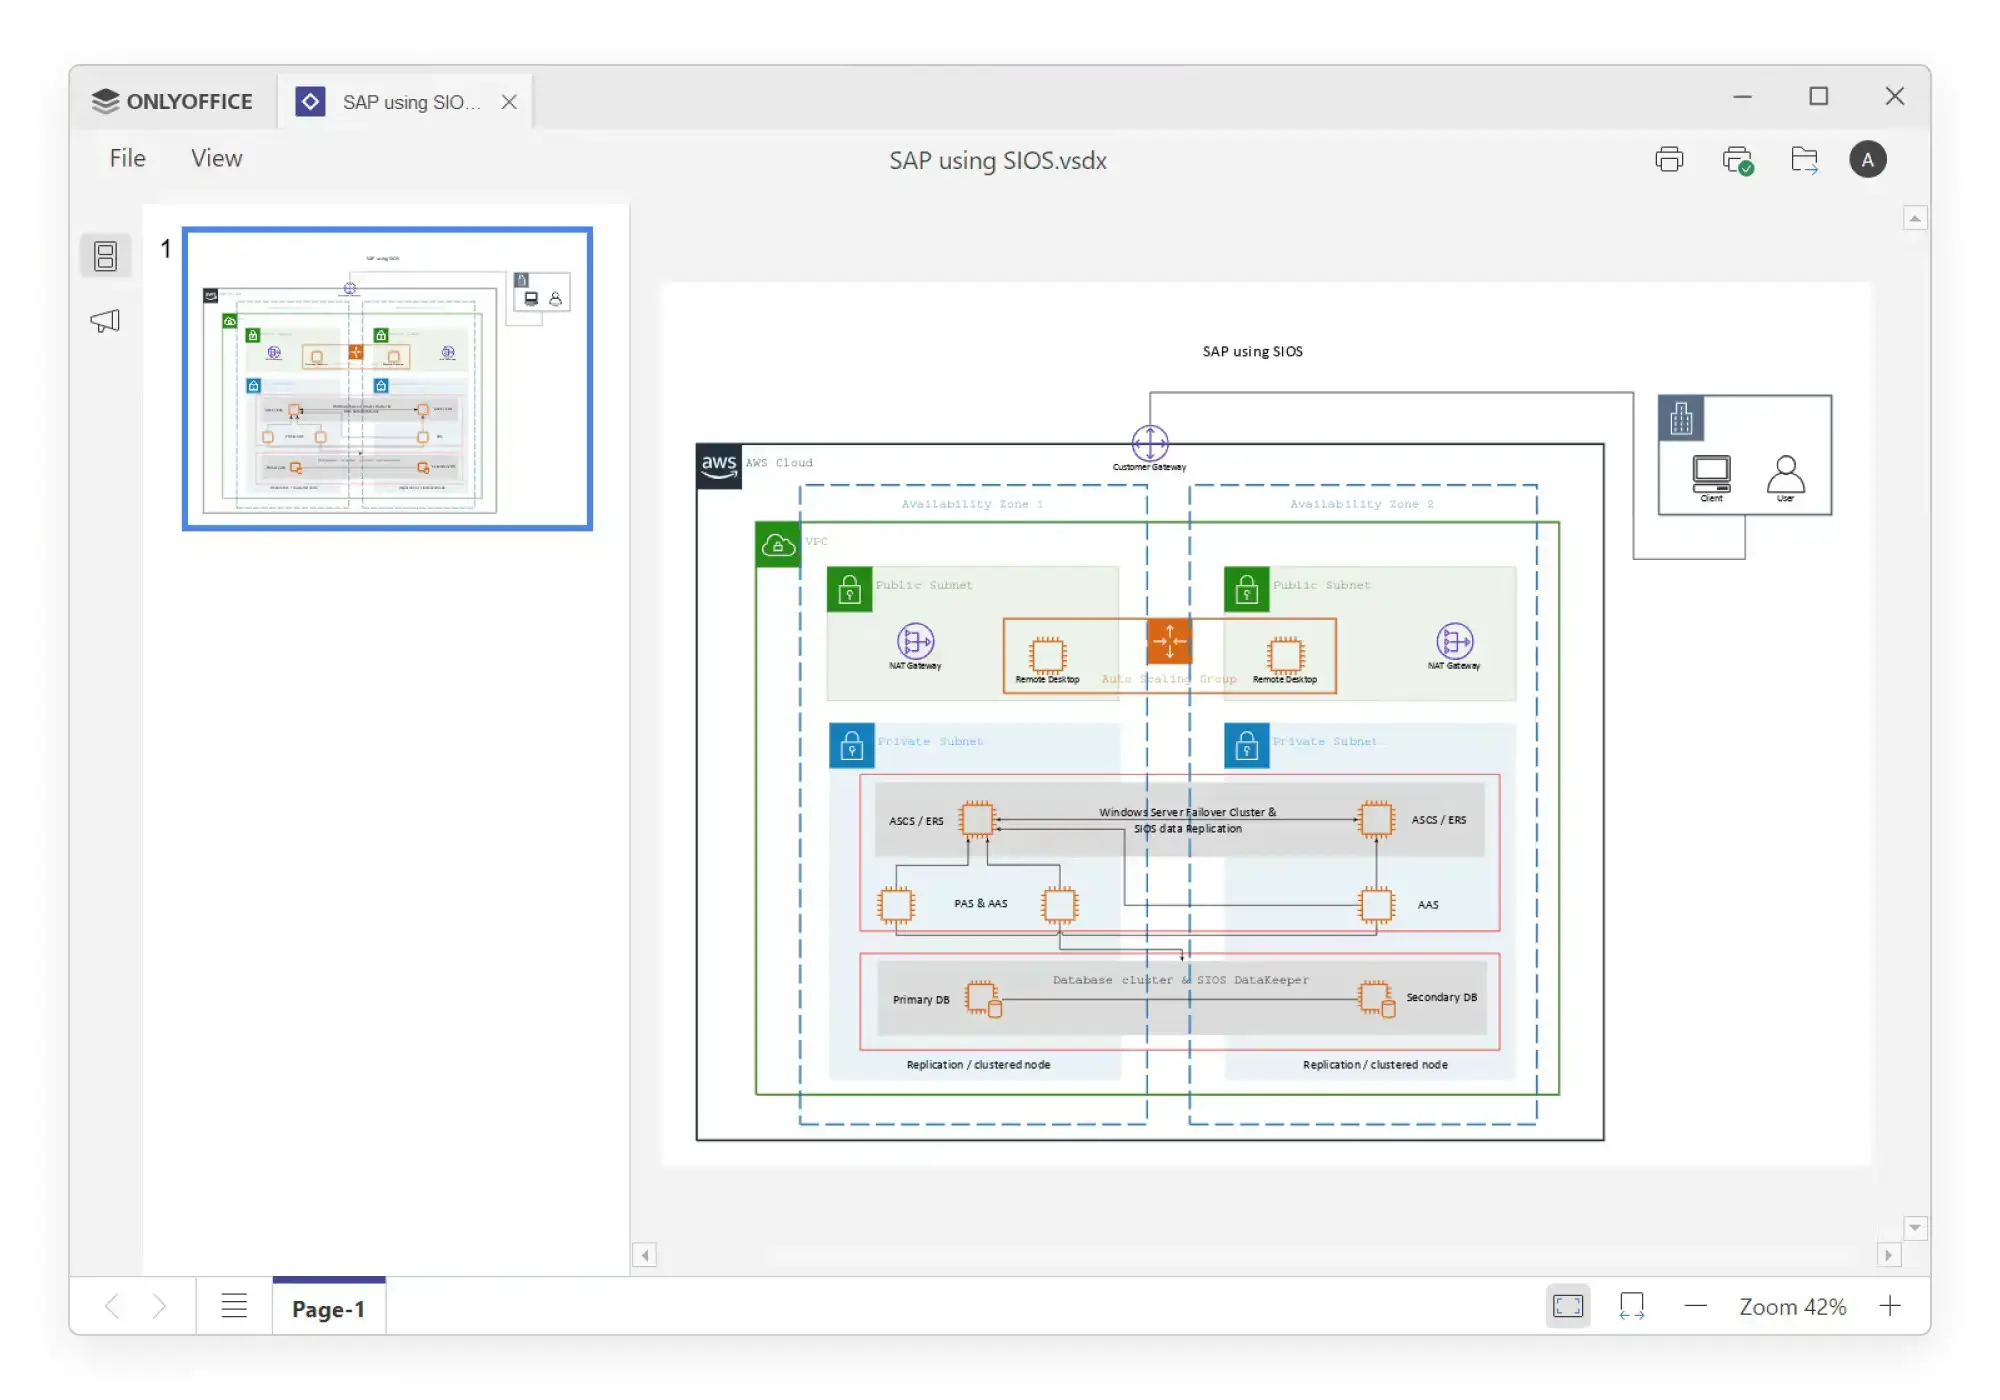The width and height of the screenshot is (2000, 1400).
Task: Go to next page arrow
Action: (159, 1306)
